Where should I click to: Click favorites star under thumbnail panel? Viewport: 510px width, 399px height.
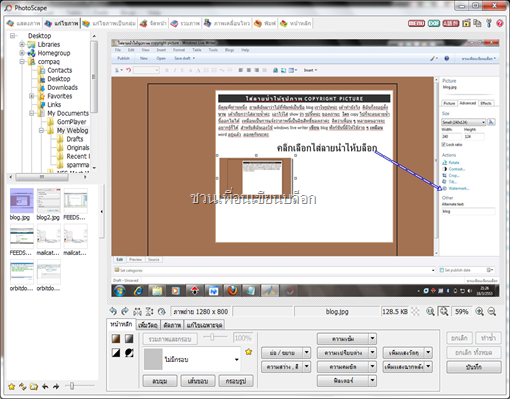12,386
